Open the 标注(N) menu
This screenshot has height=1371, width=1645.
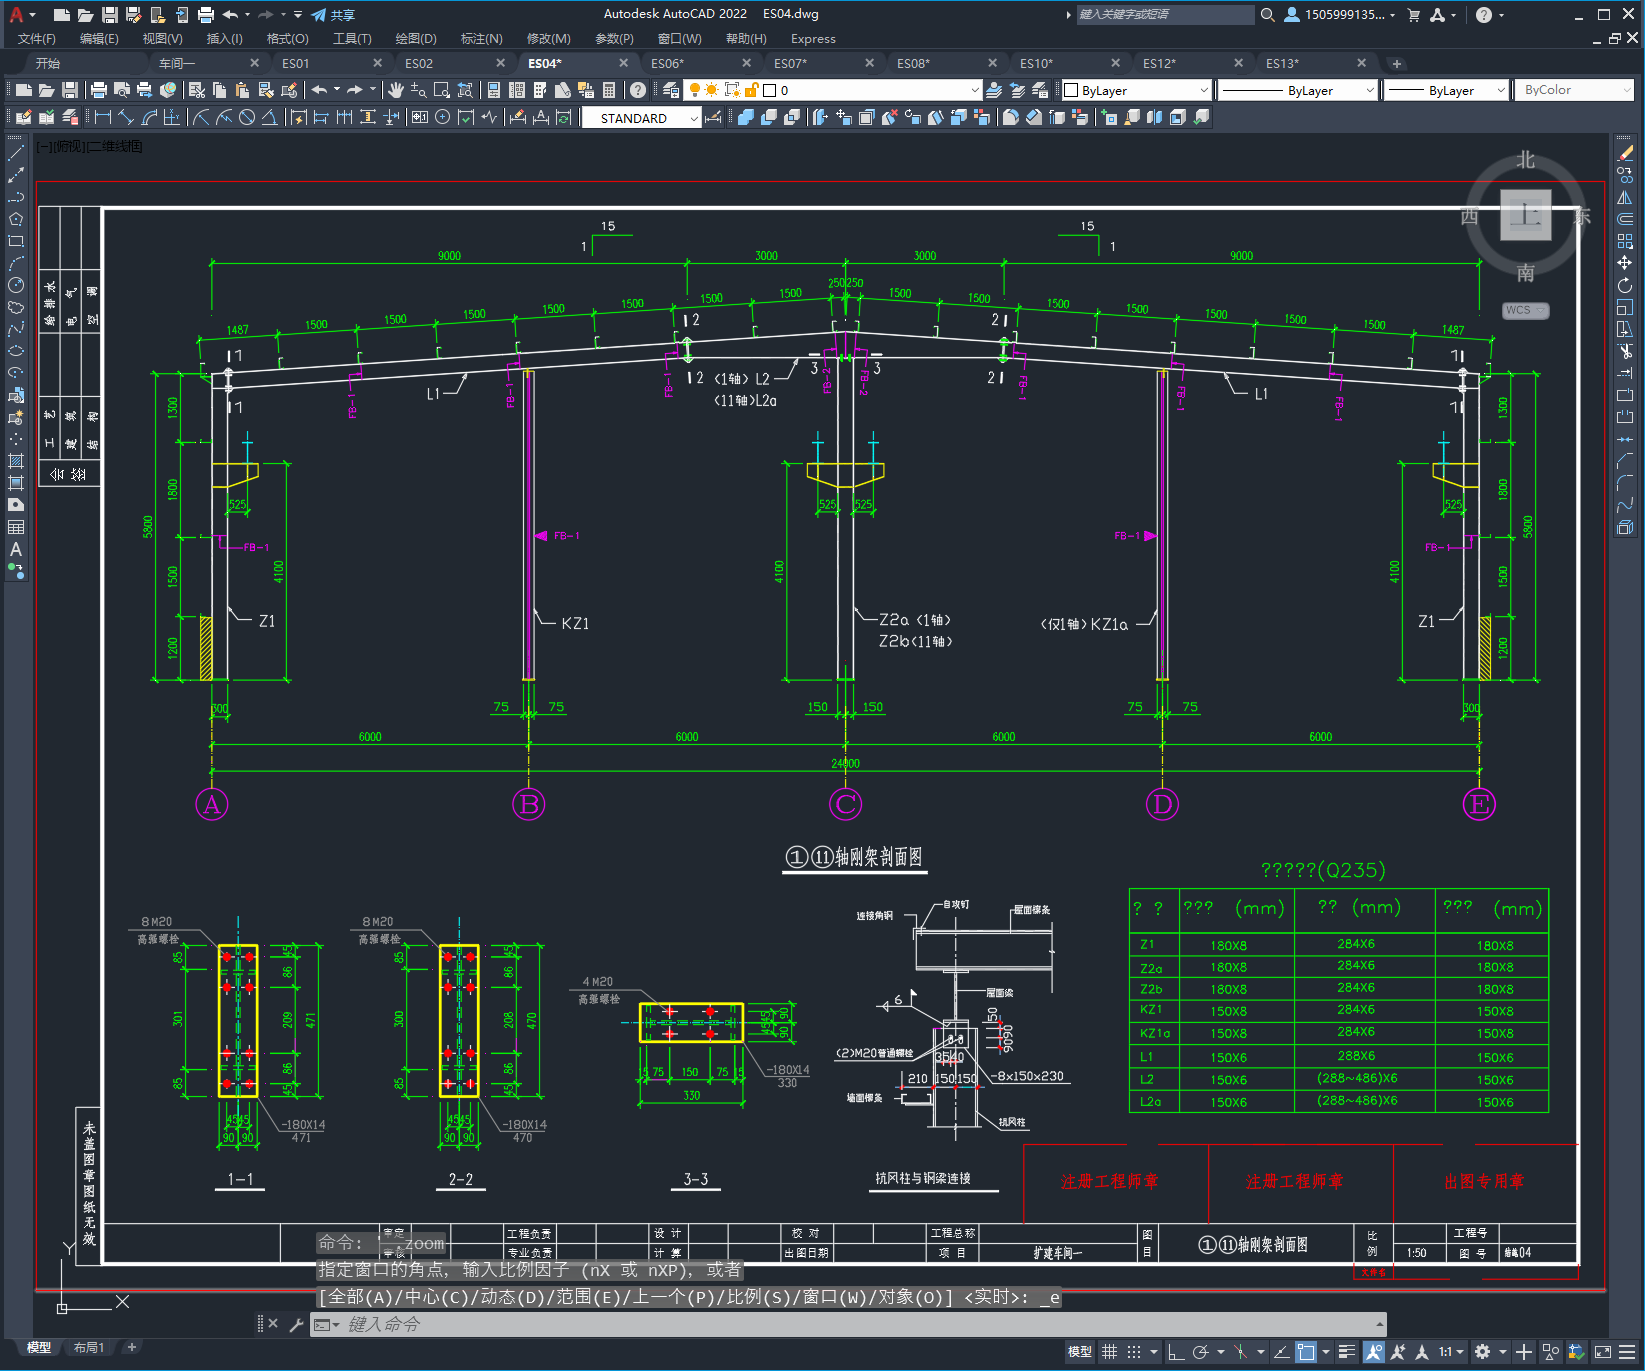click(481, 39)
